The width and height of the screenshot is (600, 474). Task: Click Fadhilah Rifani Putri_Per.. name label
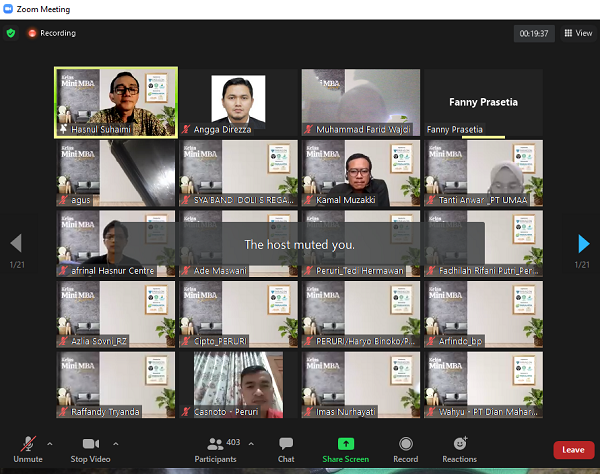(x=488, y=270)
